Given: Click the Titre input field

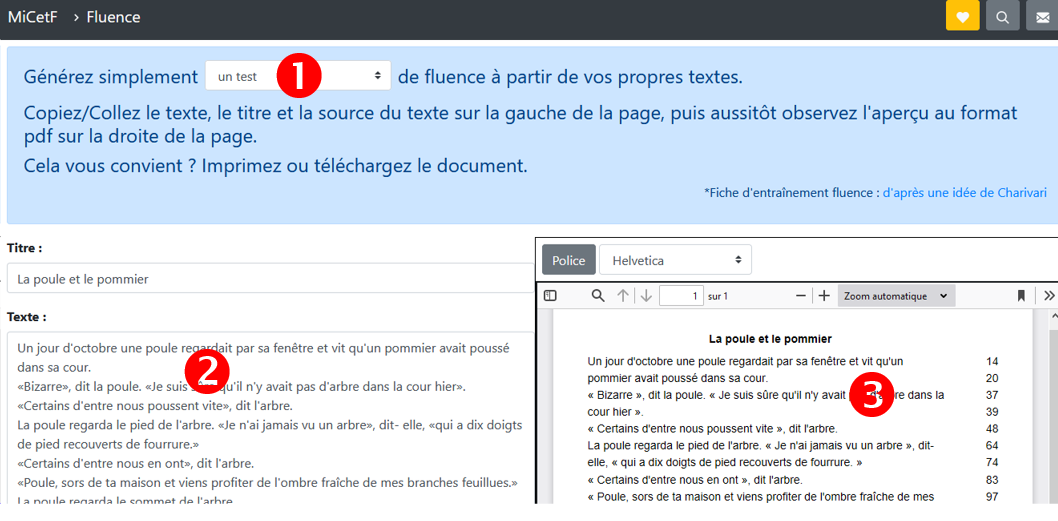Looking at the screenshot, I should click(x=270, y=279).
